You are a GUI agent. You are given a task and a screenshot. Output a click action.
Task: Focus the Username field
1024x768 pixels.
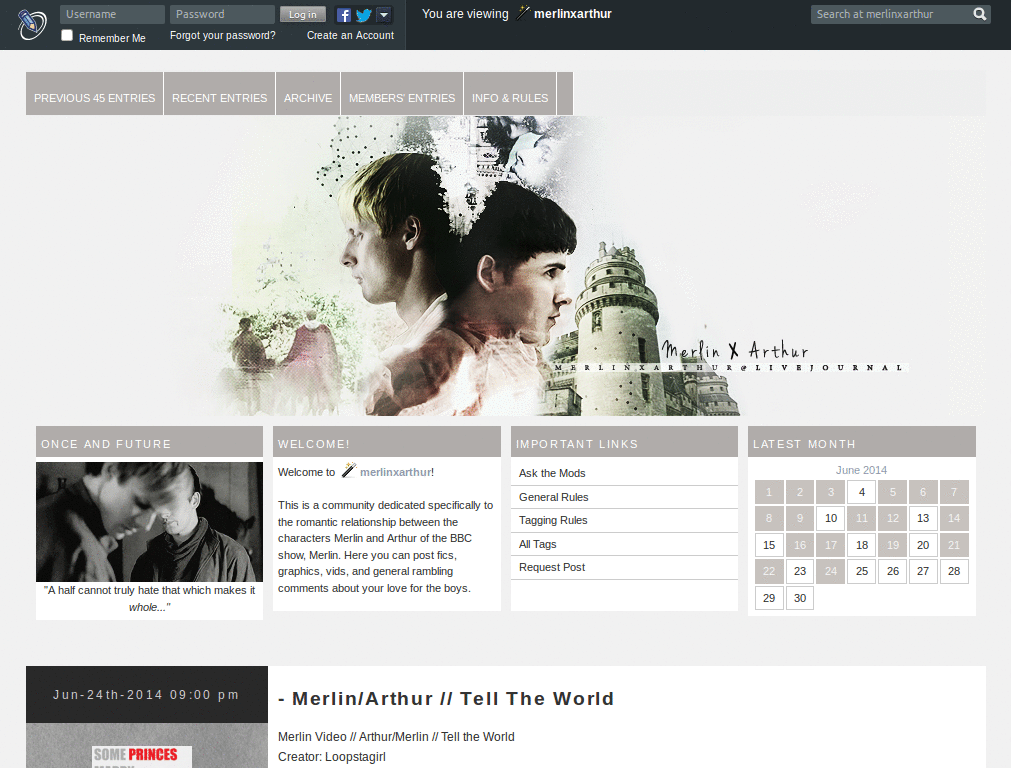click(112, 14)
